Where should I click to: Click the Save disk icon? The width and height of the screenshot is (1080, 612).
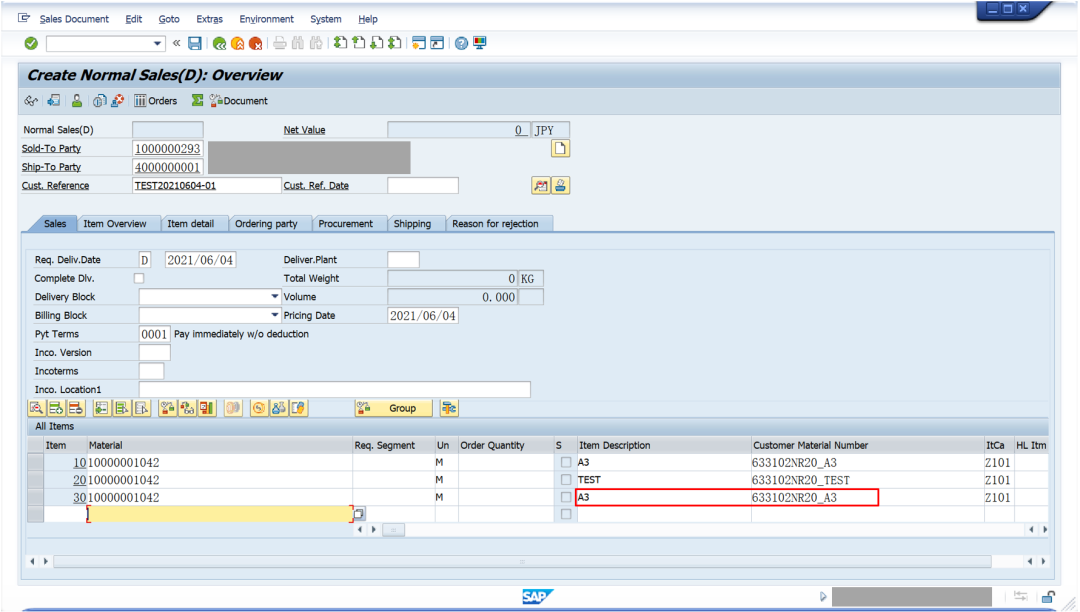click(195, 43)
